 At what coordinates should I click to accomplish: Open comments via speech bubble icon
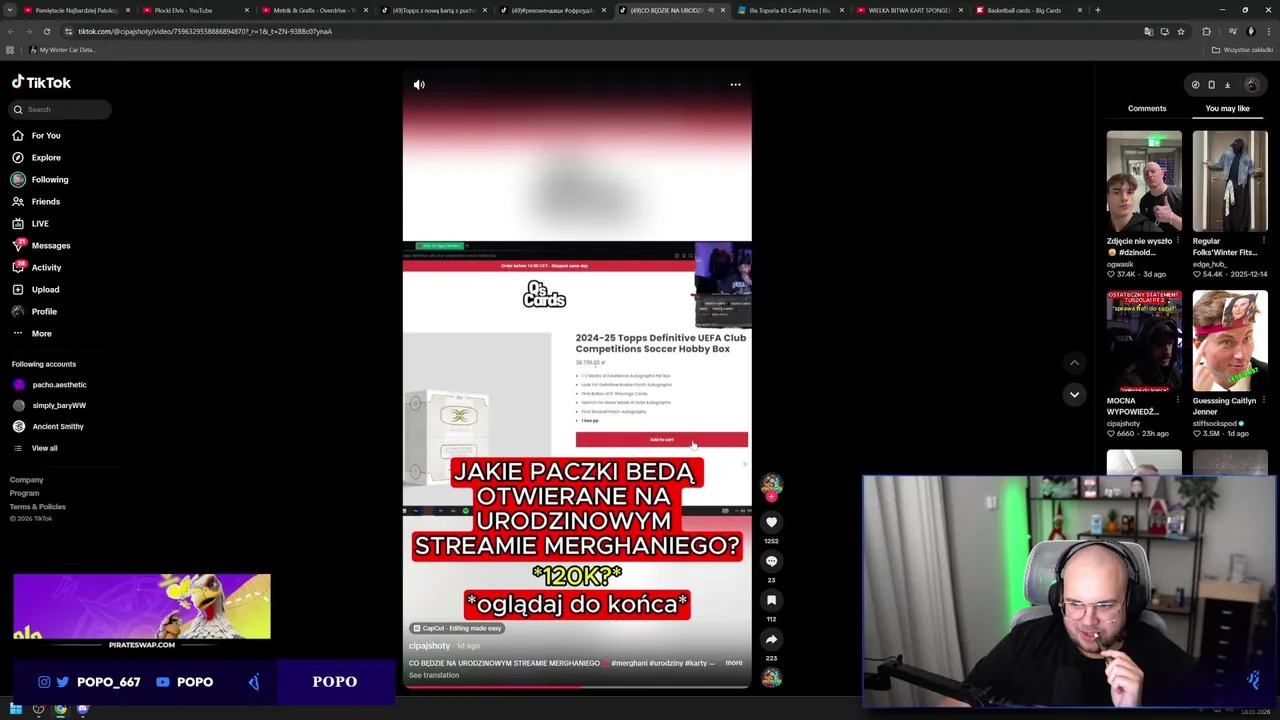[x=771, y=561]
